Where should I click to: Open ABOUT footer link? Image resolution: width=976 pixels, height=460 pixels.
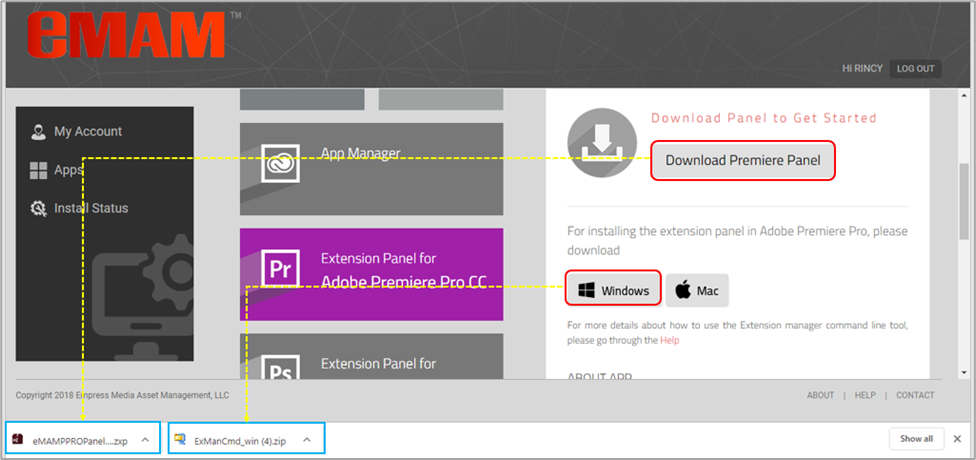tap(820, 395)
